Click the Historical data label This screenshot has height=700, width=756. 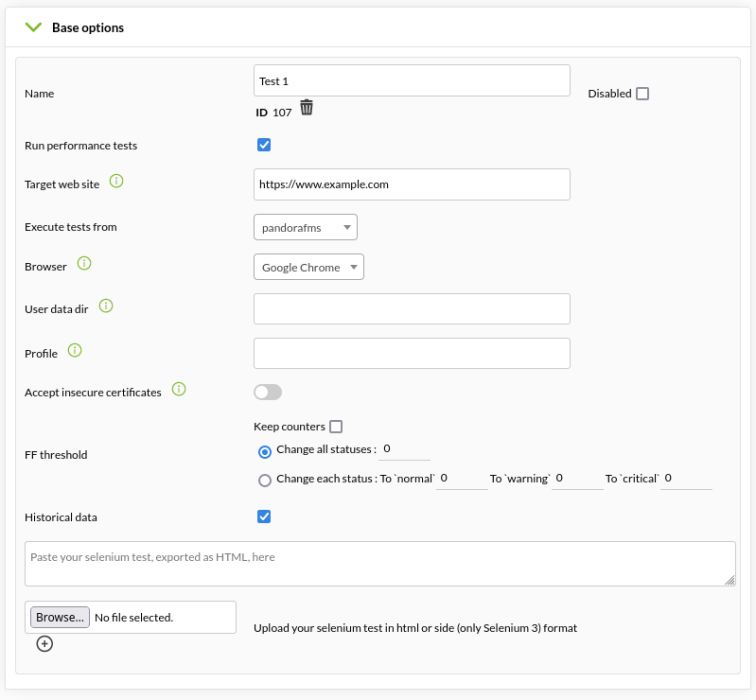(x=61, y=517)
